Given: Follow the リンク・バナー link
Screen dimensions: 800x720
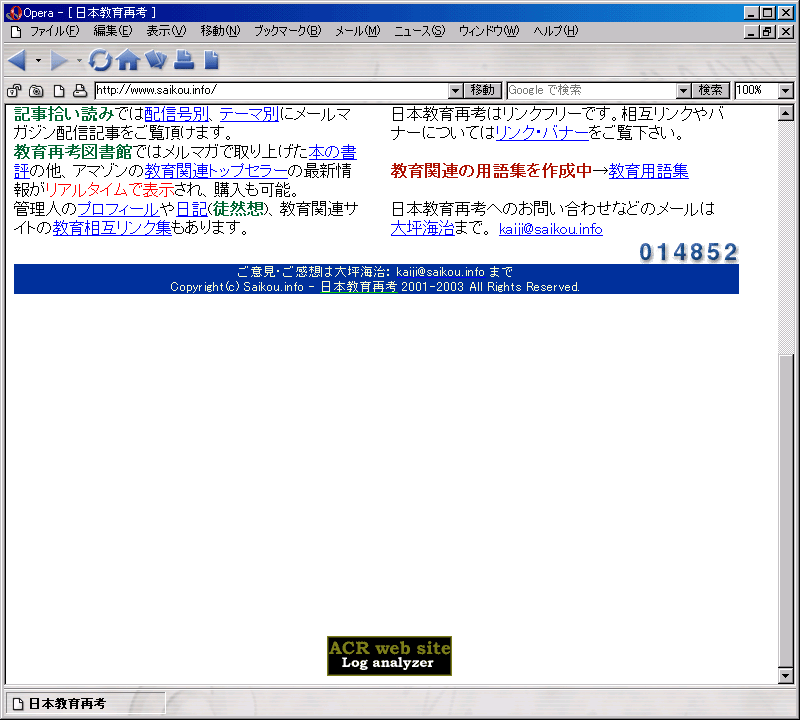Looking at the screenshot, I should [542, 133].
